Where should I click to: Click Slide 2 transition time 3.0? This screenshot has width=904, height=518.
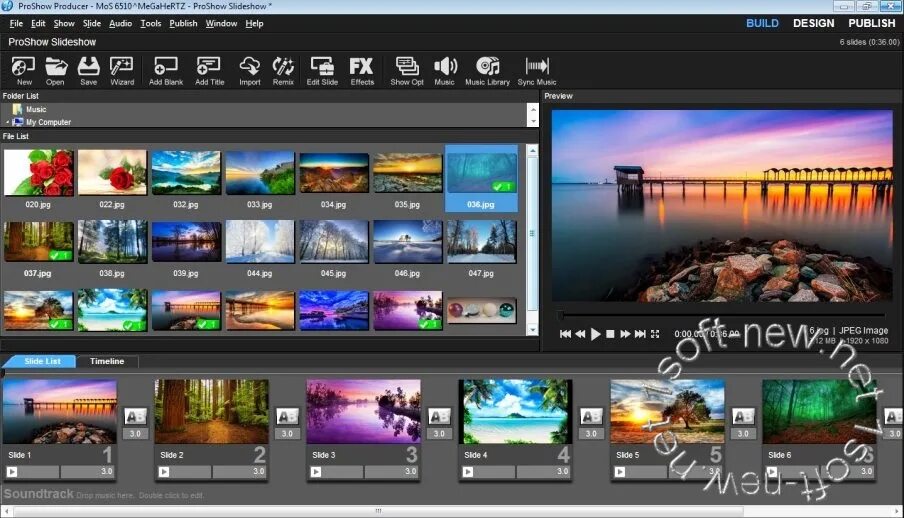coord(287,434)
